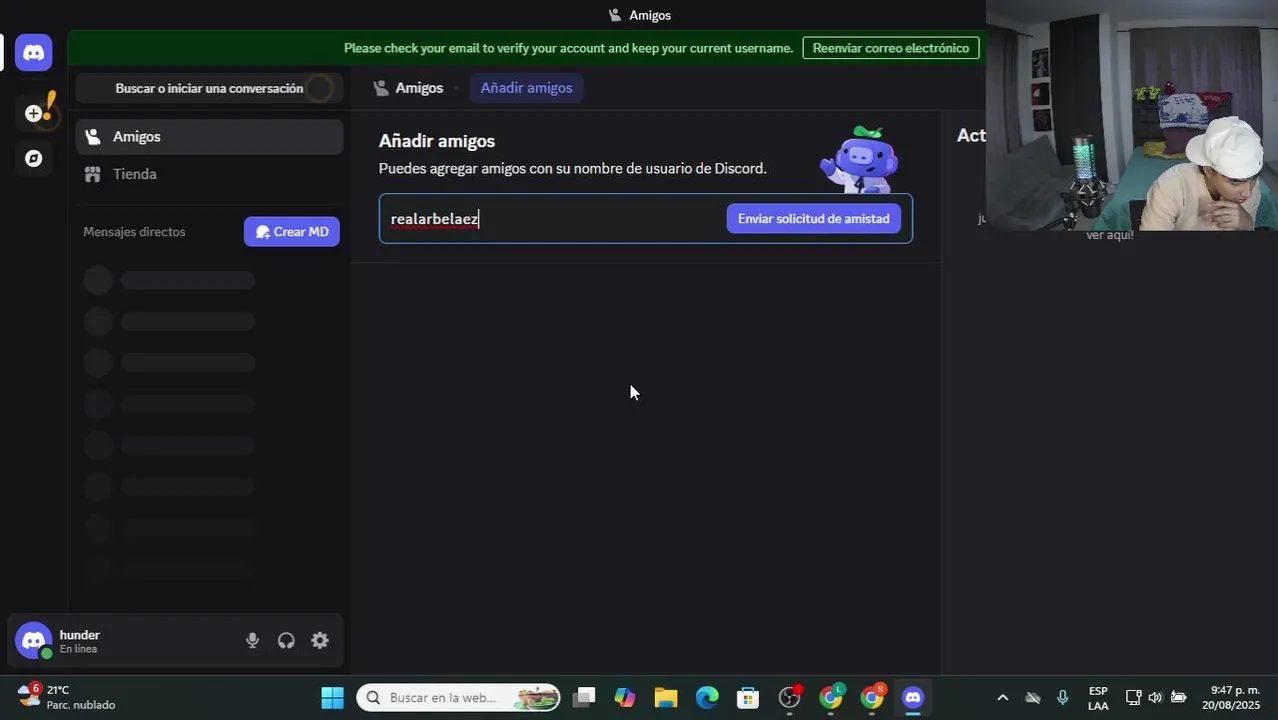Click the Añadir amigos heading text
The image size is (1278, 720).
[437, 141]
